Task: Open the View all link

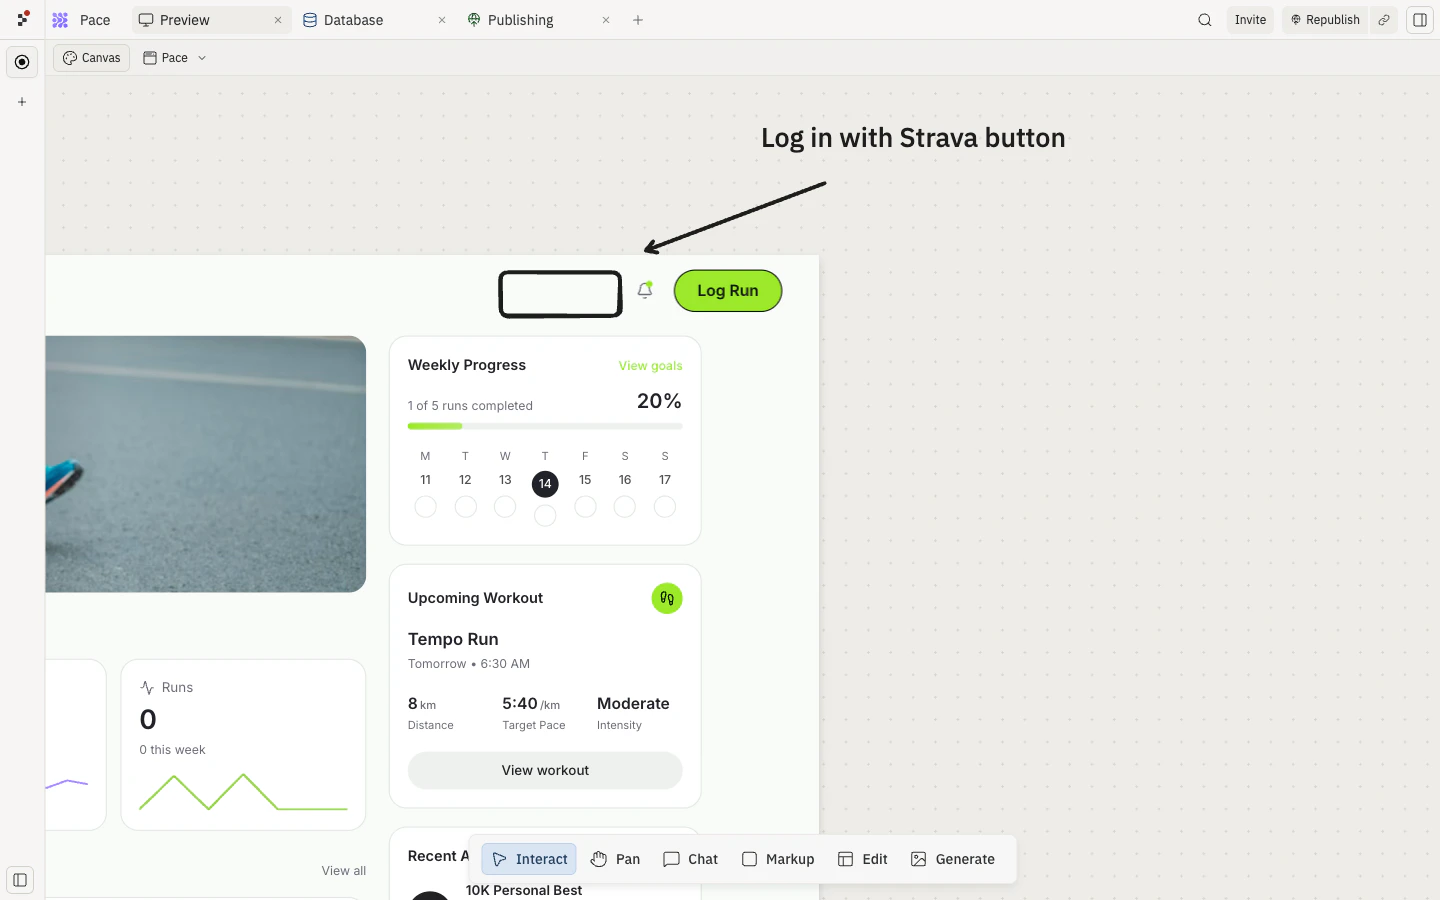Action: pos(344,871)
